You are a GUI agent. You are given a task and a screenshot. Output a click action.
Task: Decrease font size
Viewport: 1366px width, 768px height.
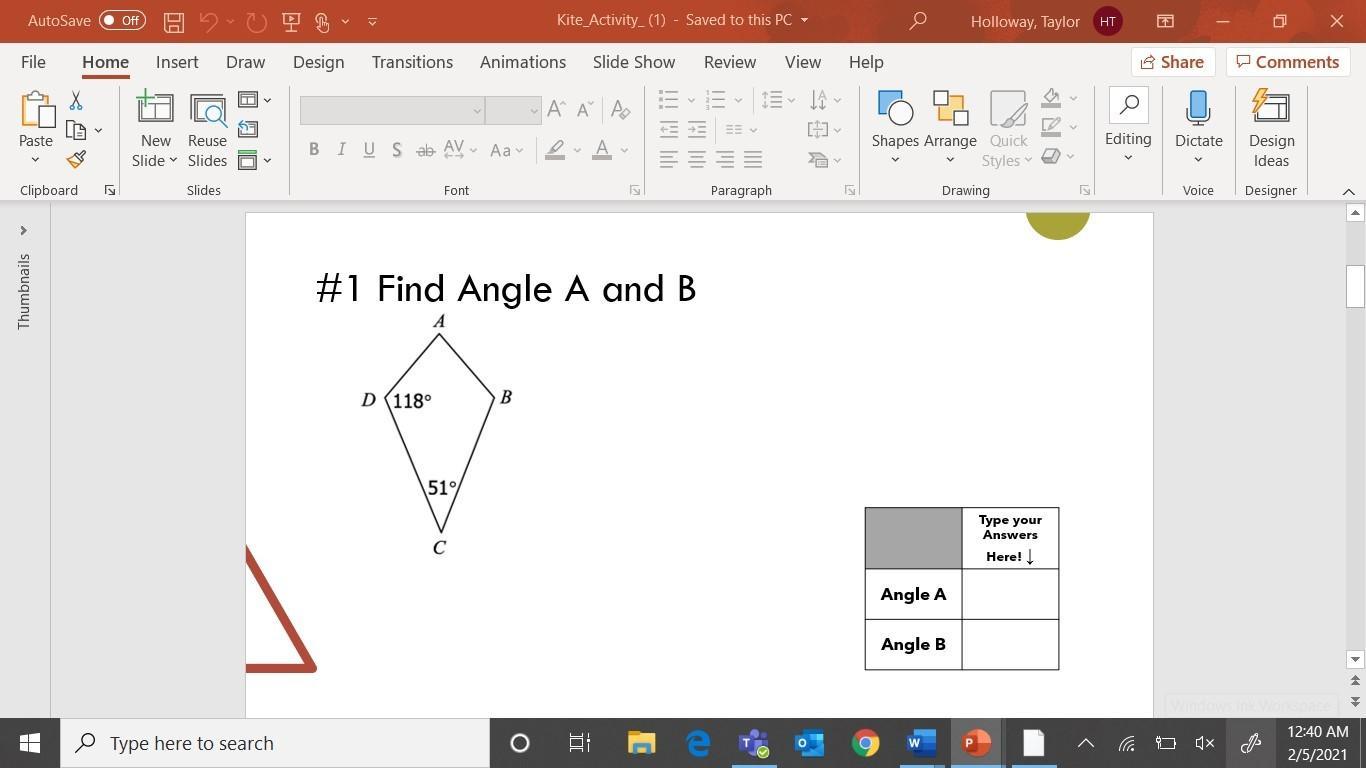coord(585,109)
